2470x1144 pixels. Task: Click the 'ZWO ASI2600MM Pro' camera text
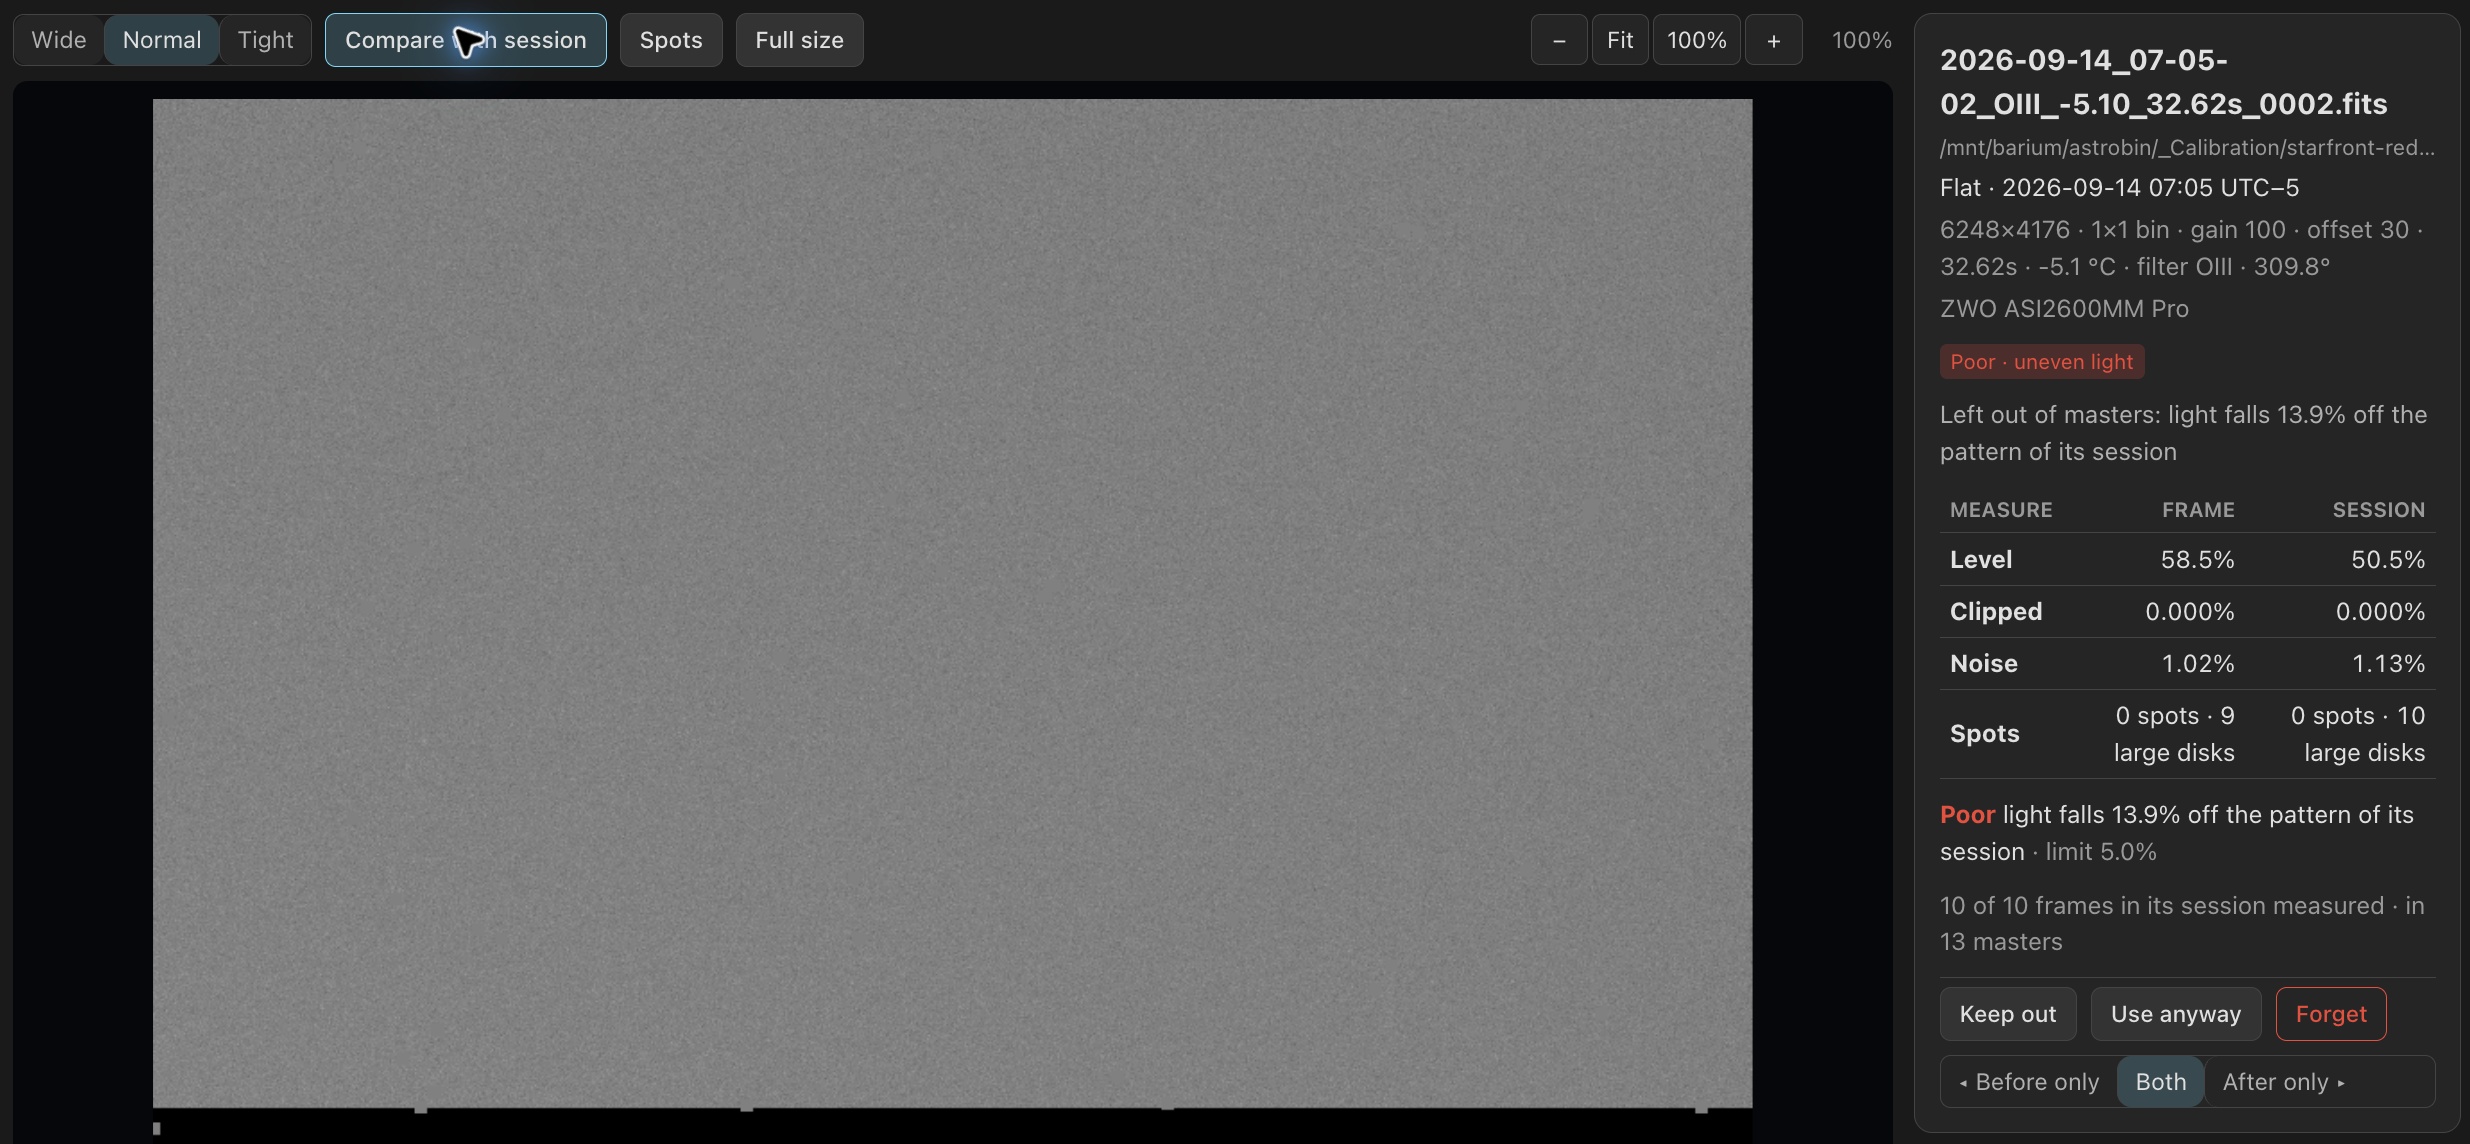pyautogui.click(x=2064, y=309)
